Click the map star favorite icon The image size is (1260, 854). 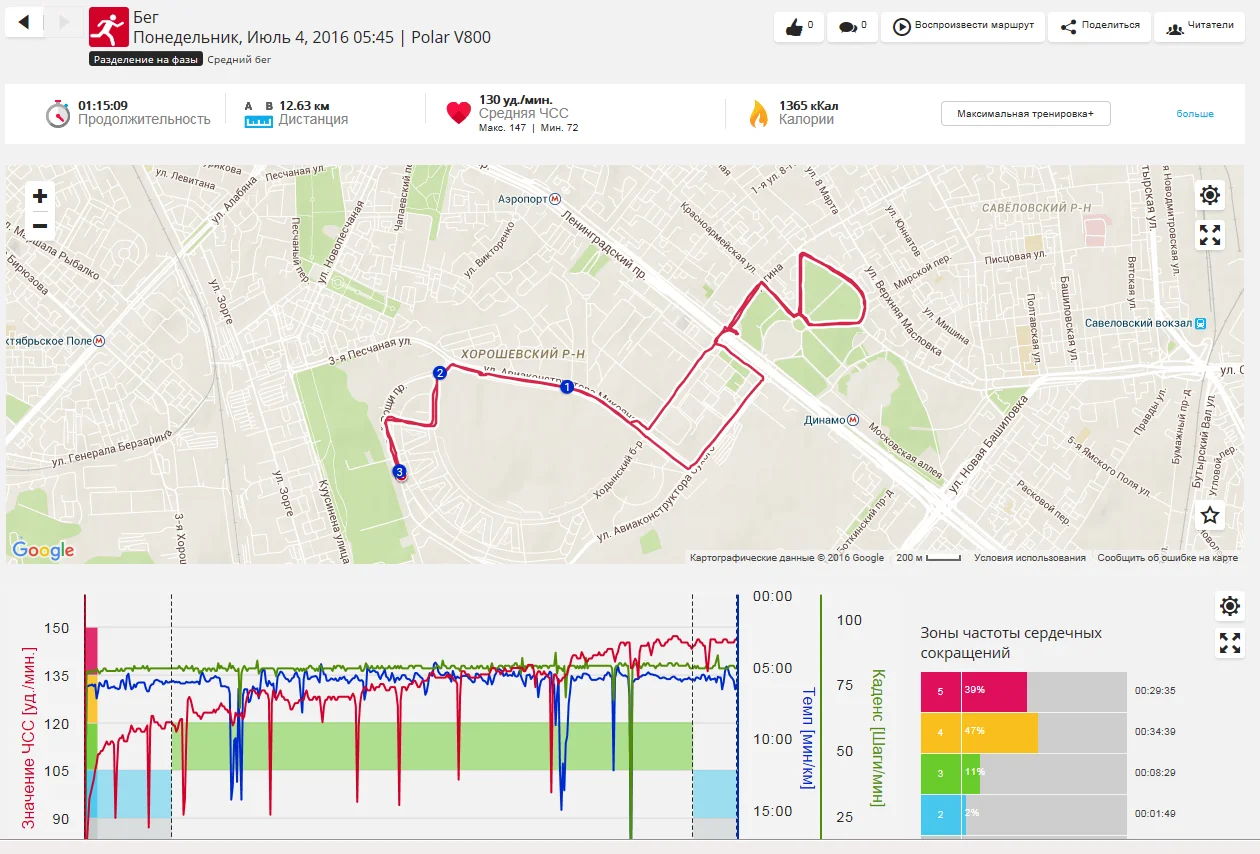tap(1210, 515)
